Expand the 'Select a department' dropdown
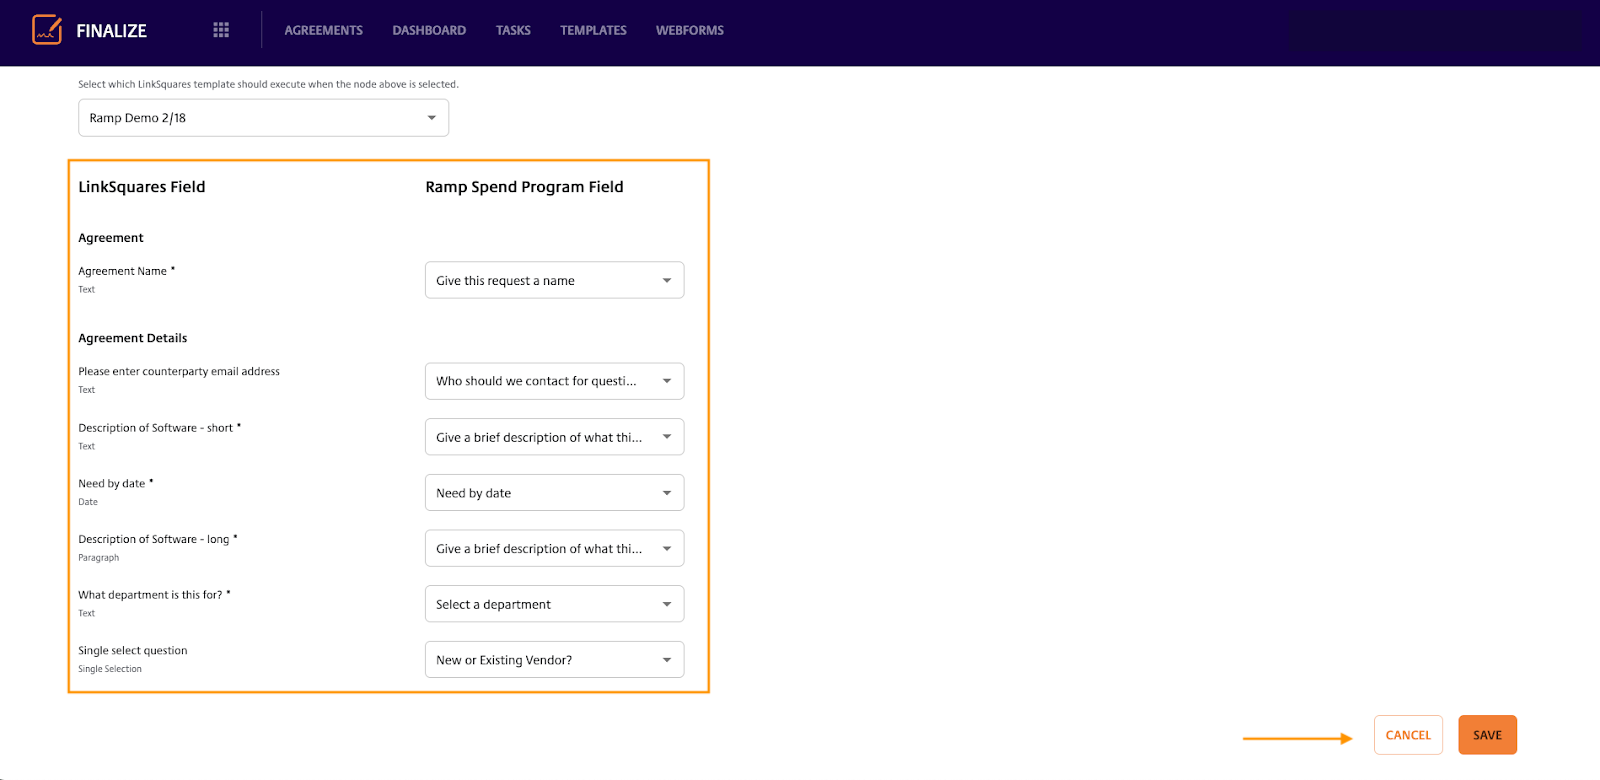This screenshot has height=780, width=1600. 554,605
